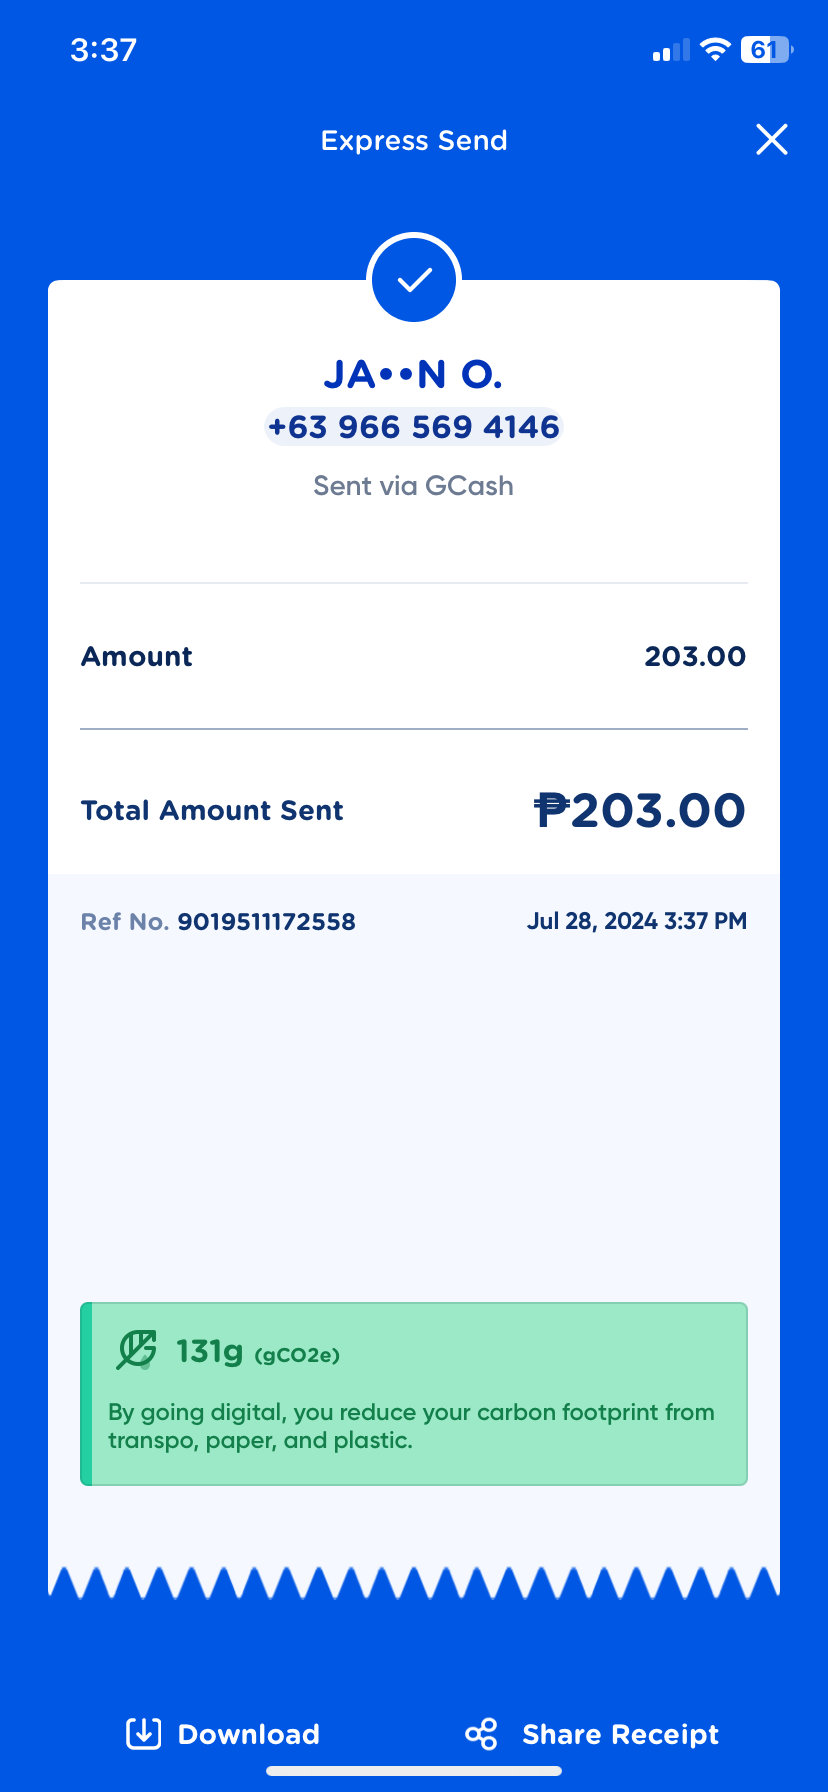Close the Express Send receipt

coord(772,140)
